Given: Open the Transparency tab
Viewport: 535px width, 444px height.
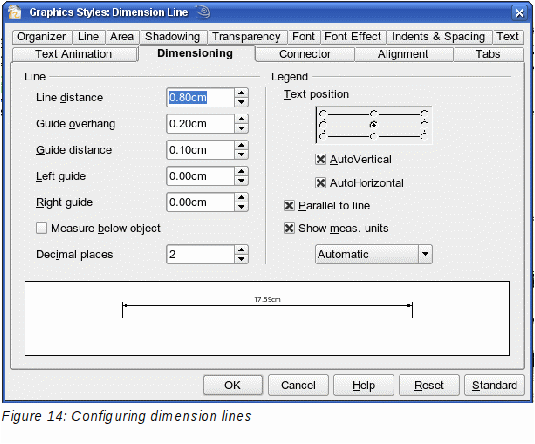Looking at the screenshot, I should click(x=247, y=37).
